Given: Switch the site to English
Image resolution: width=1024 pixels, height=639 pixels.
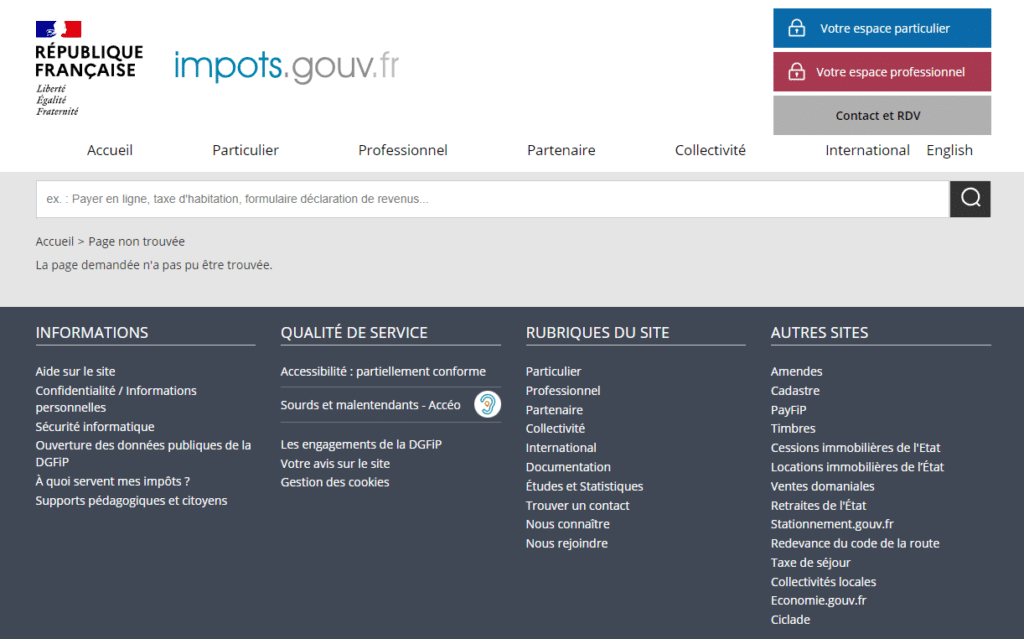Looking at the screenshot, I should (949, 150).
